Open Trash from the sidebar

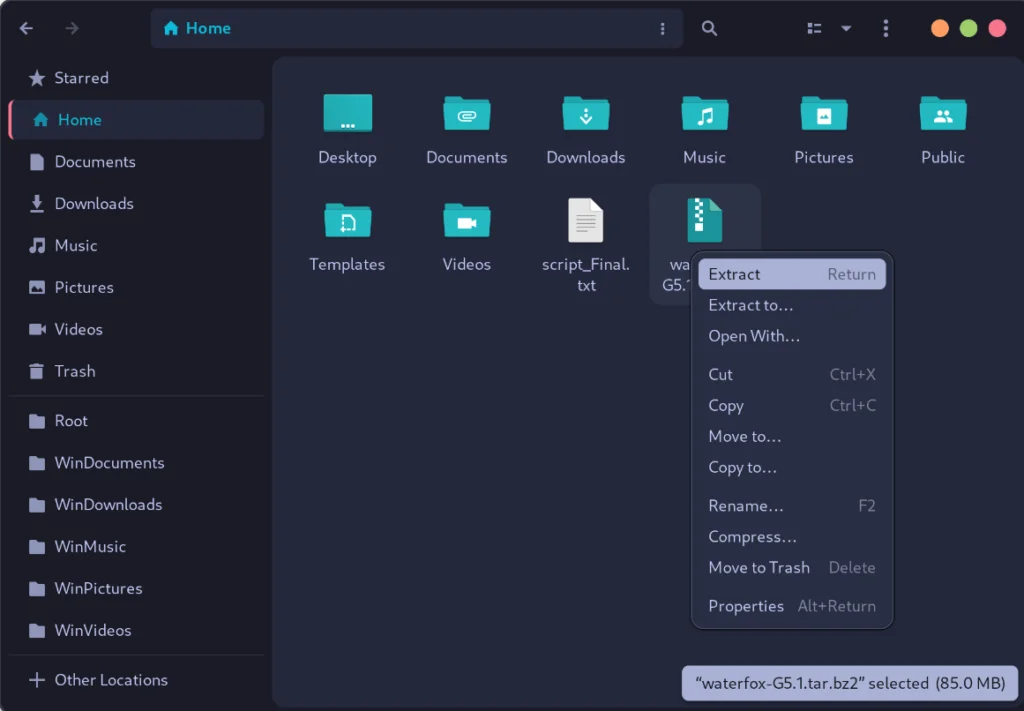click(73, 371)
